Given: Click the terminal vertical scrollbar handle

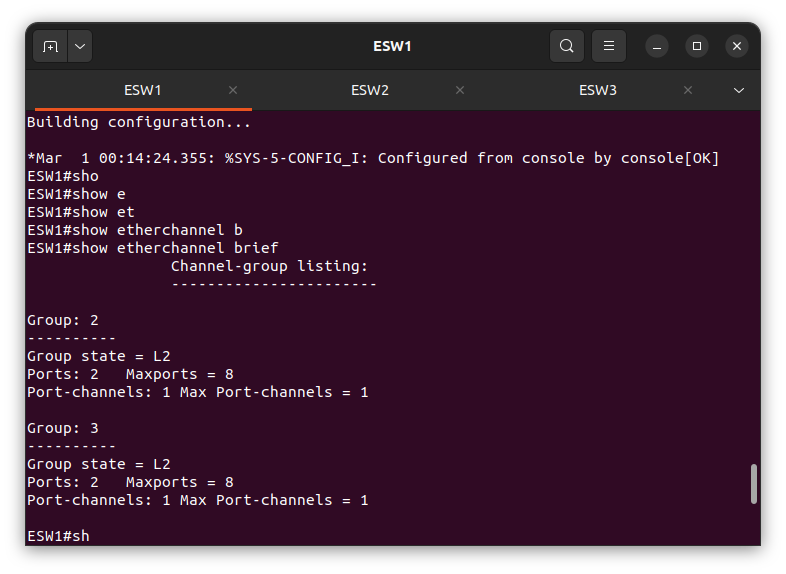Looking at the screenshot, I should coord(753,484).
